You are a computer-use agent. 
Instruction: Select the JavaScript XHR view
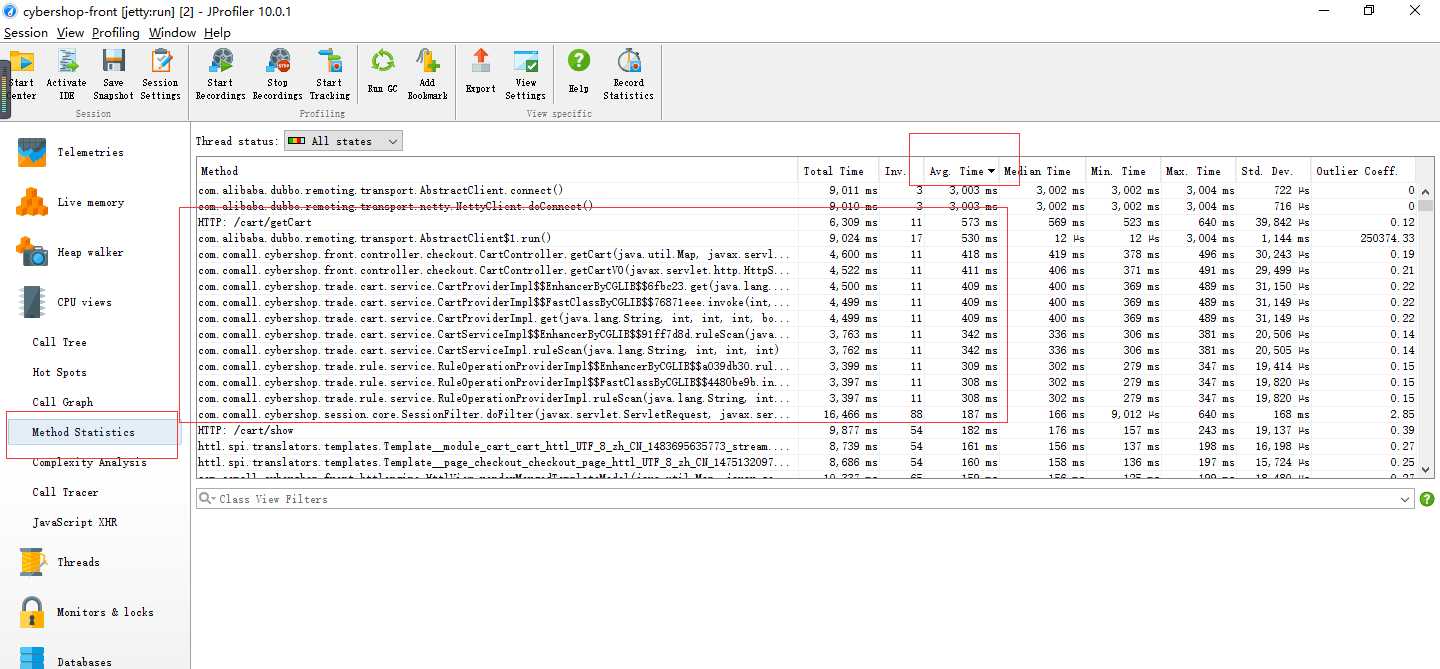coord(74,522)
